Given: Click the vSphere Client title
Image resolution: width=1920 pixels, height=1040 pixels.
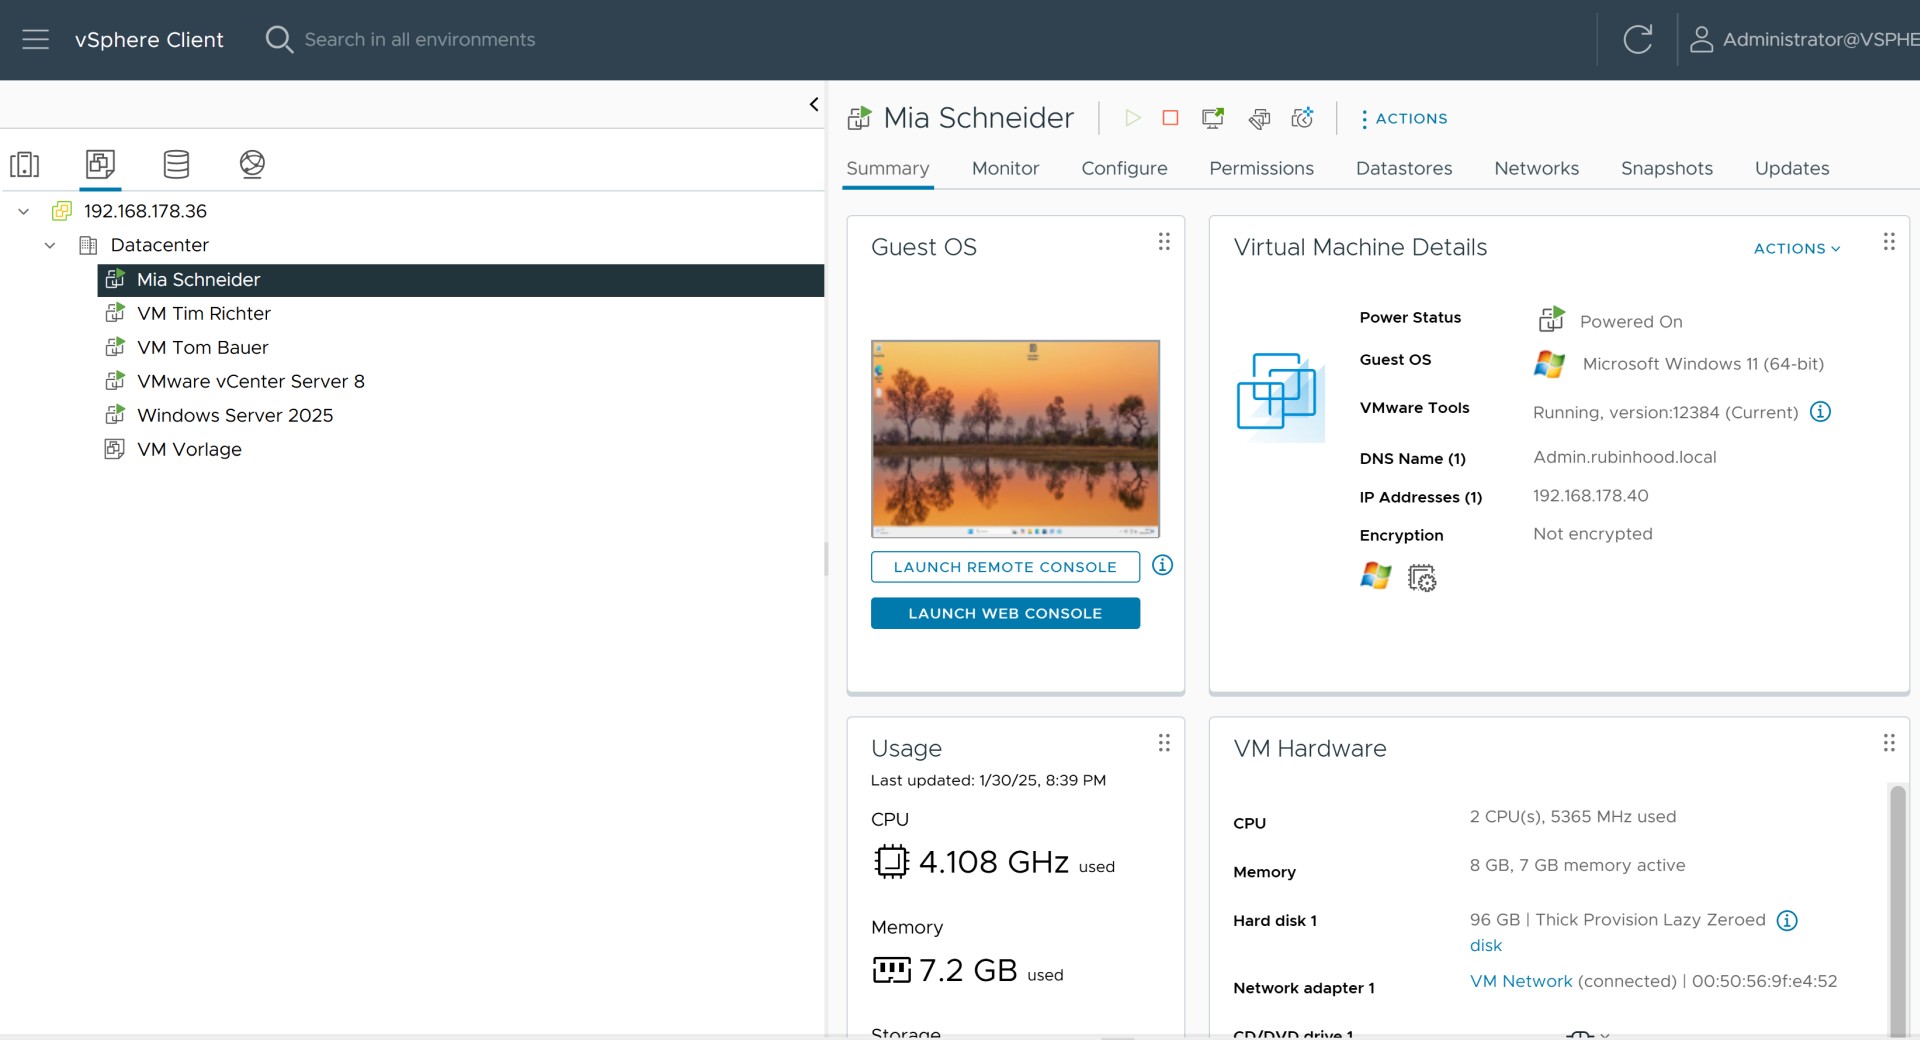Looking at the screenshot, I should click(149, 40).
